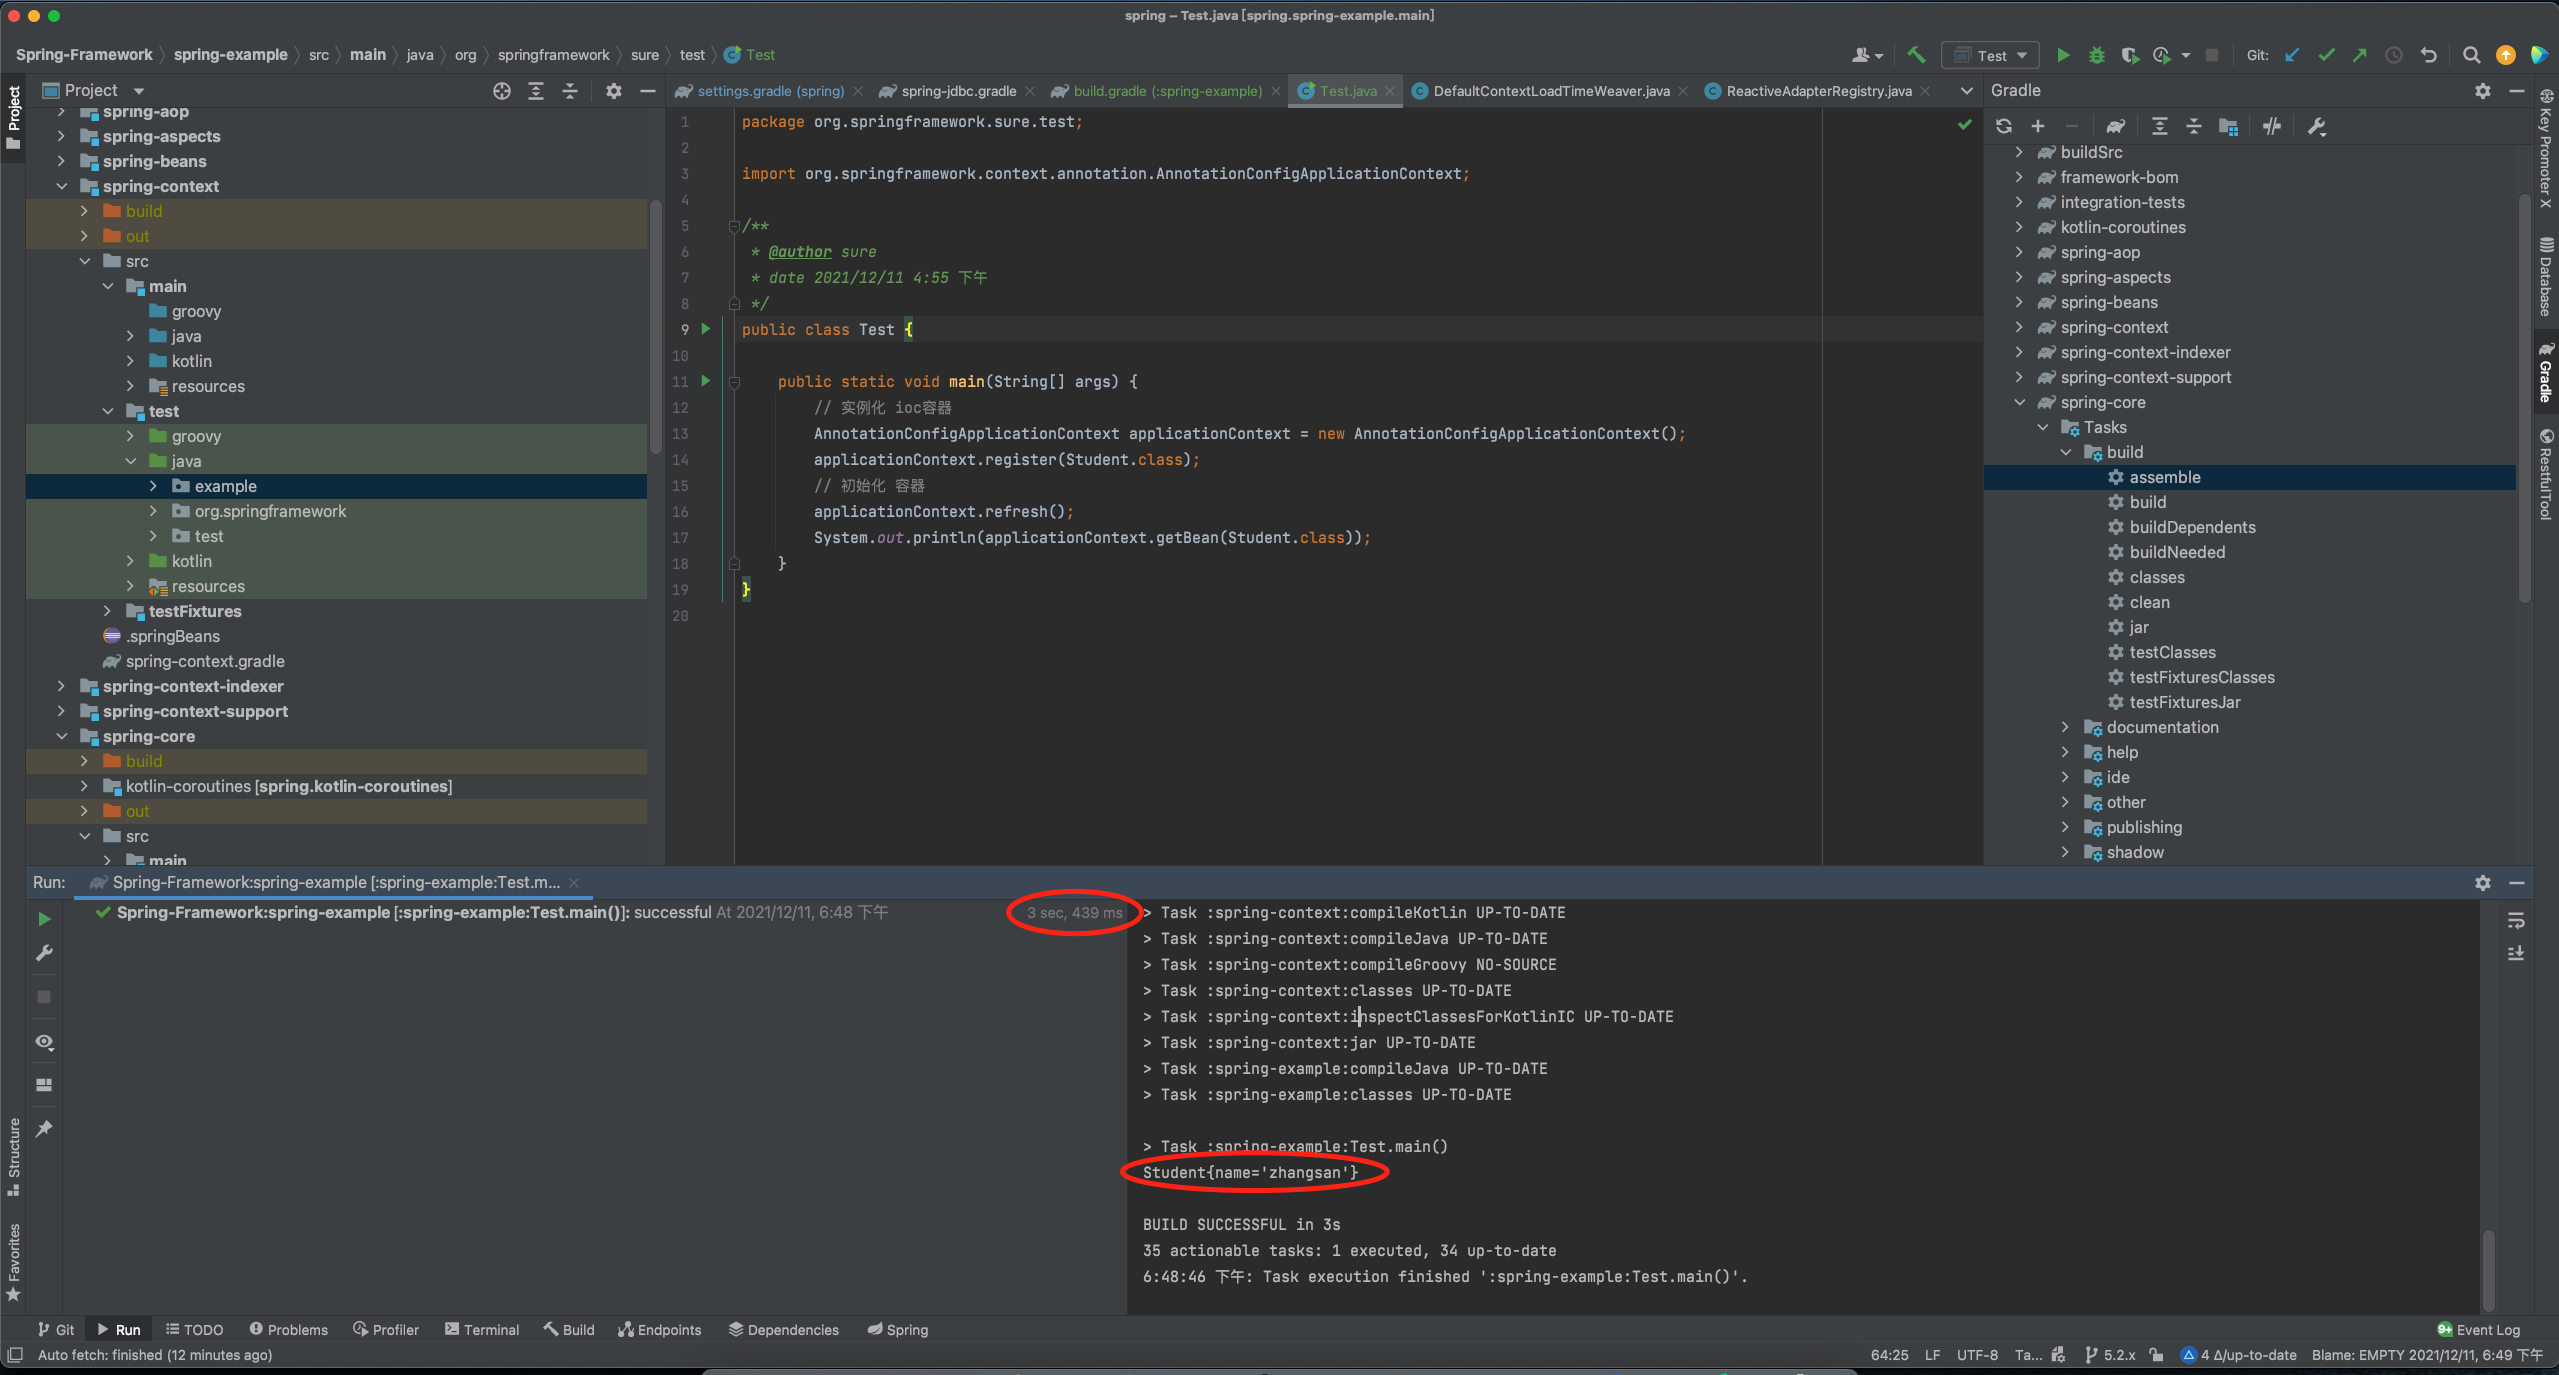
Task: Open the Event Log button
Action: point(2478,1330)
